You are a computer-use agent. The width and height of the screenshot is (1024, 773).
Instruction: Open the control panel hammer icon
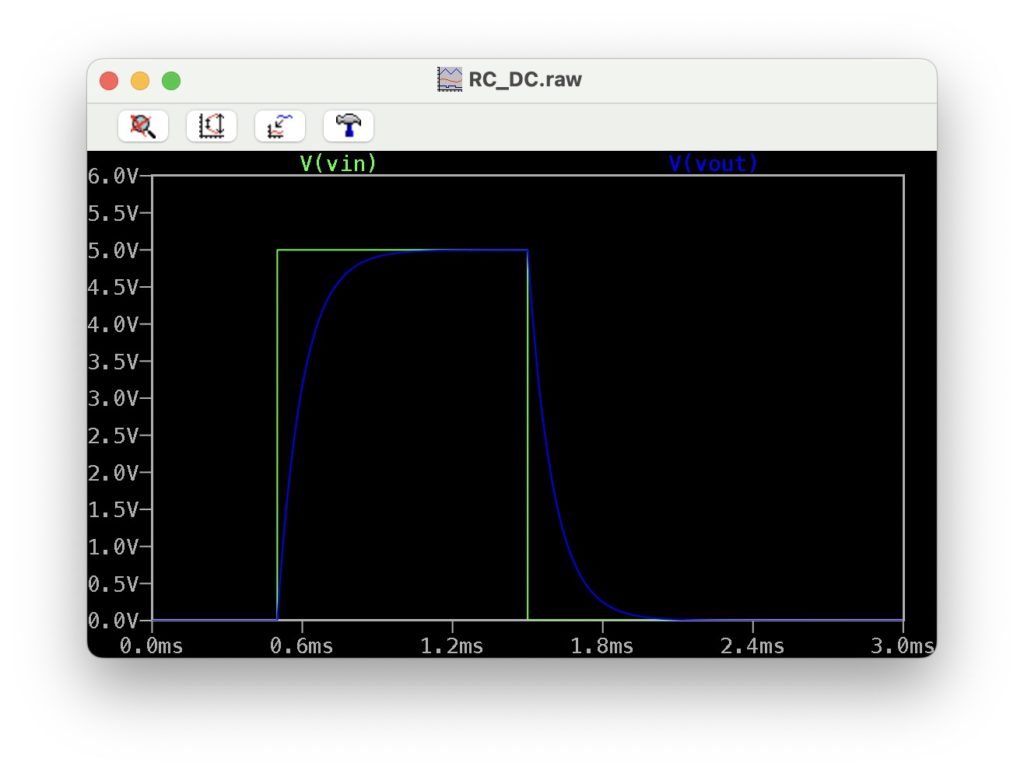pos(348,126)
